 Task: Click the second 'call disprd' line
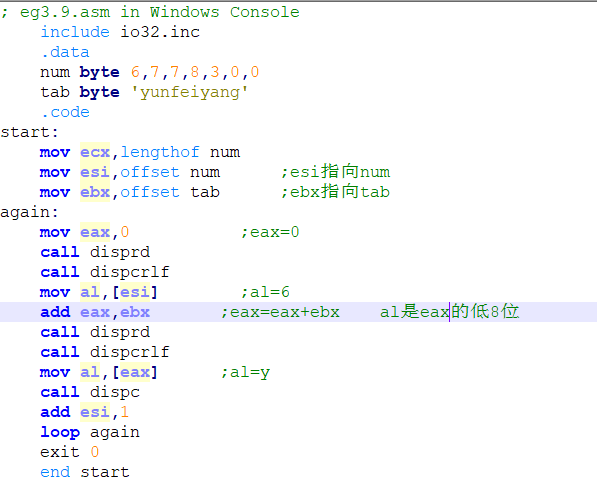(95, 332)
